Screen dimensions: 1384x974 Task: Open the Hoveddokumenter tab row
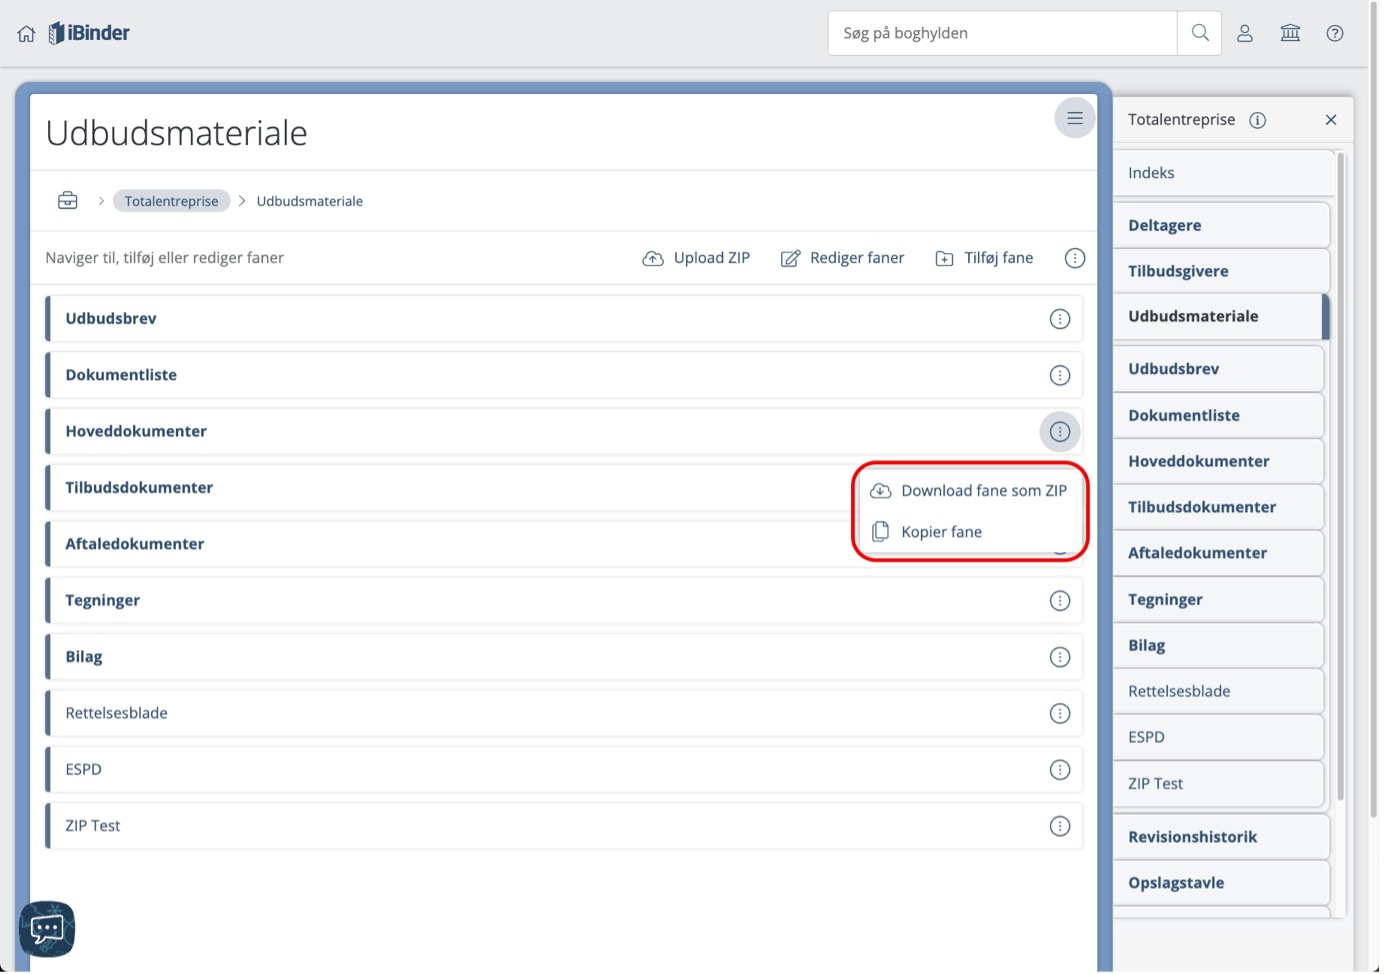click(564, 432)
